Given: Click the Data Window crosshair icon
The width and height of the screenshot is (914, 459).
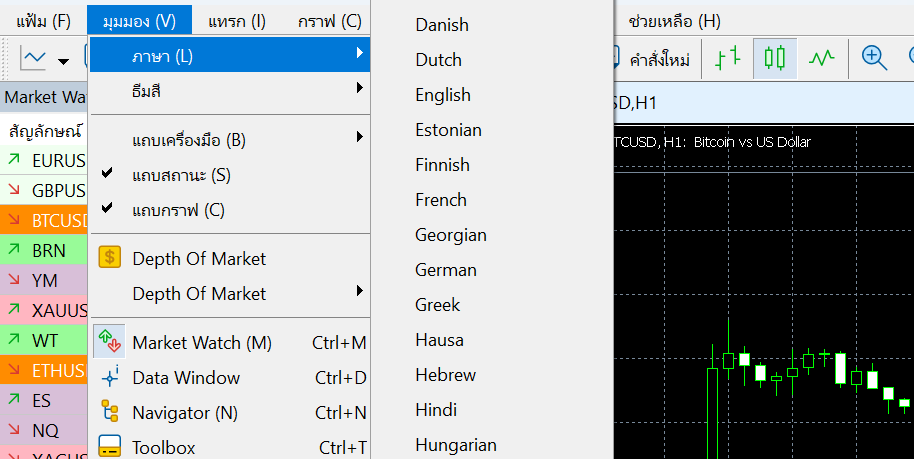Looking at the screenshot, I should [x=110, y=377].
